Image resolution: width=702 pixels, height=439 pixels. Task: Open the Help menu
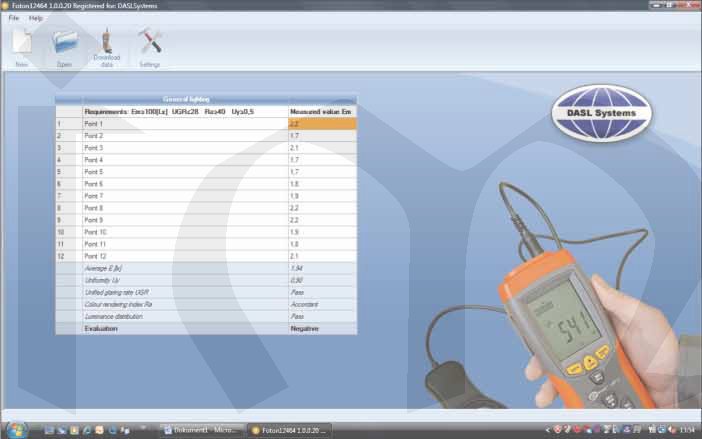click(x=36, y=18)
